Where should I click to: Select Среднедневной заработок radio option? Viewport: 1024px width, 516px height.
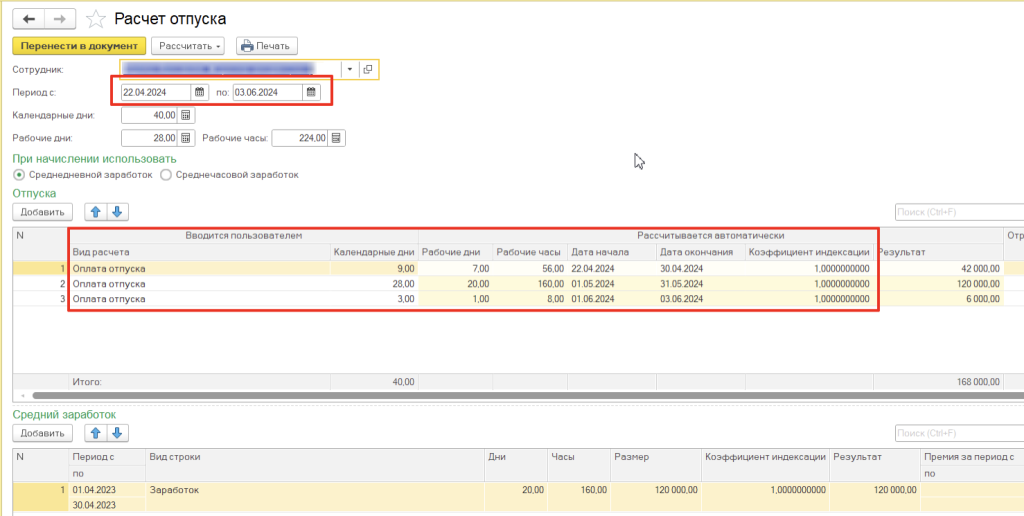click(19, 175)
